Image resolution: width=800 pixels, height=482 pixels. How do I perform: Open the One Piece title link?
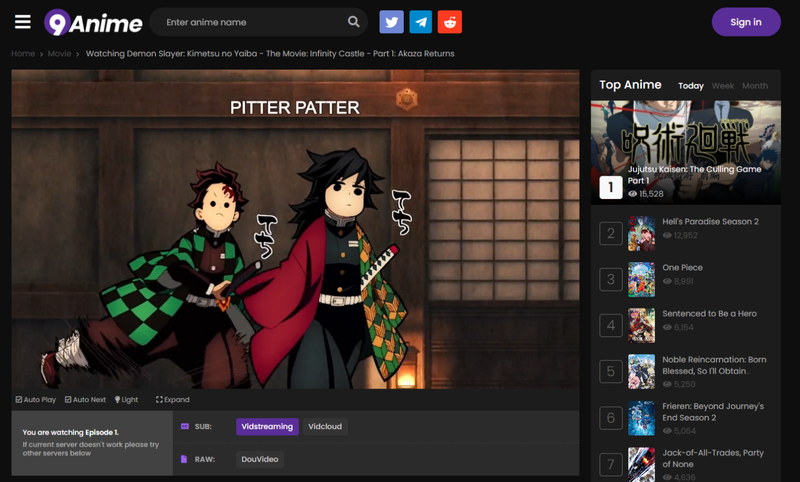(682, 267)
